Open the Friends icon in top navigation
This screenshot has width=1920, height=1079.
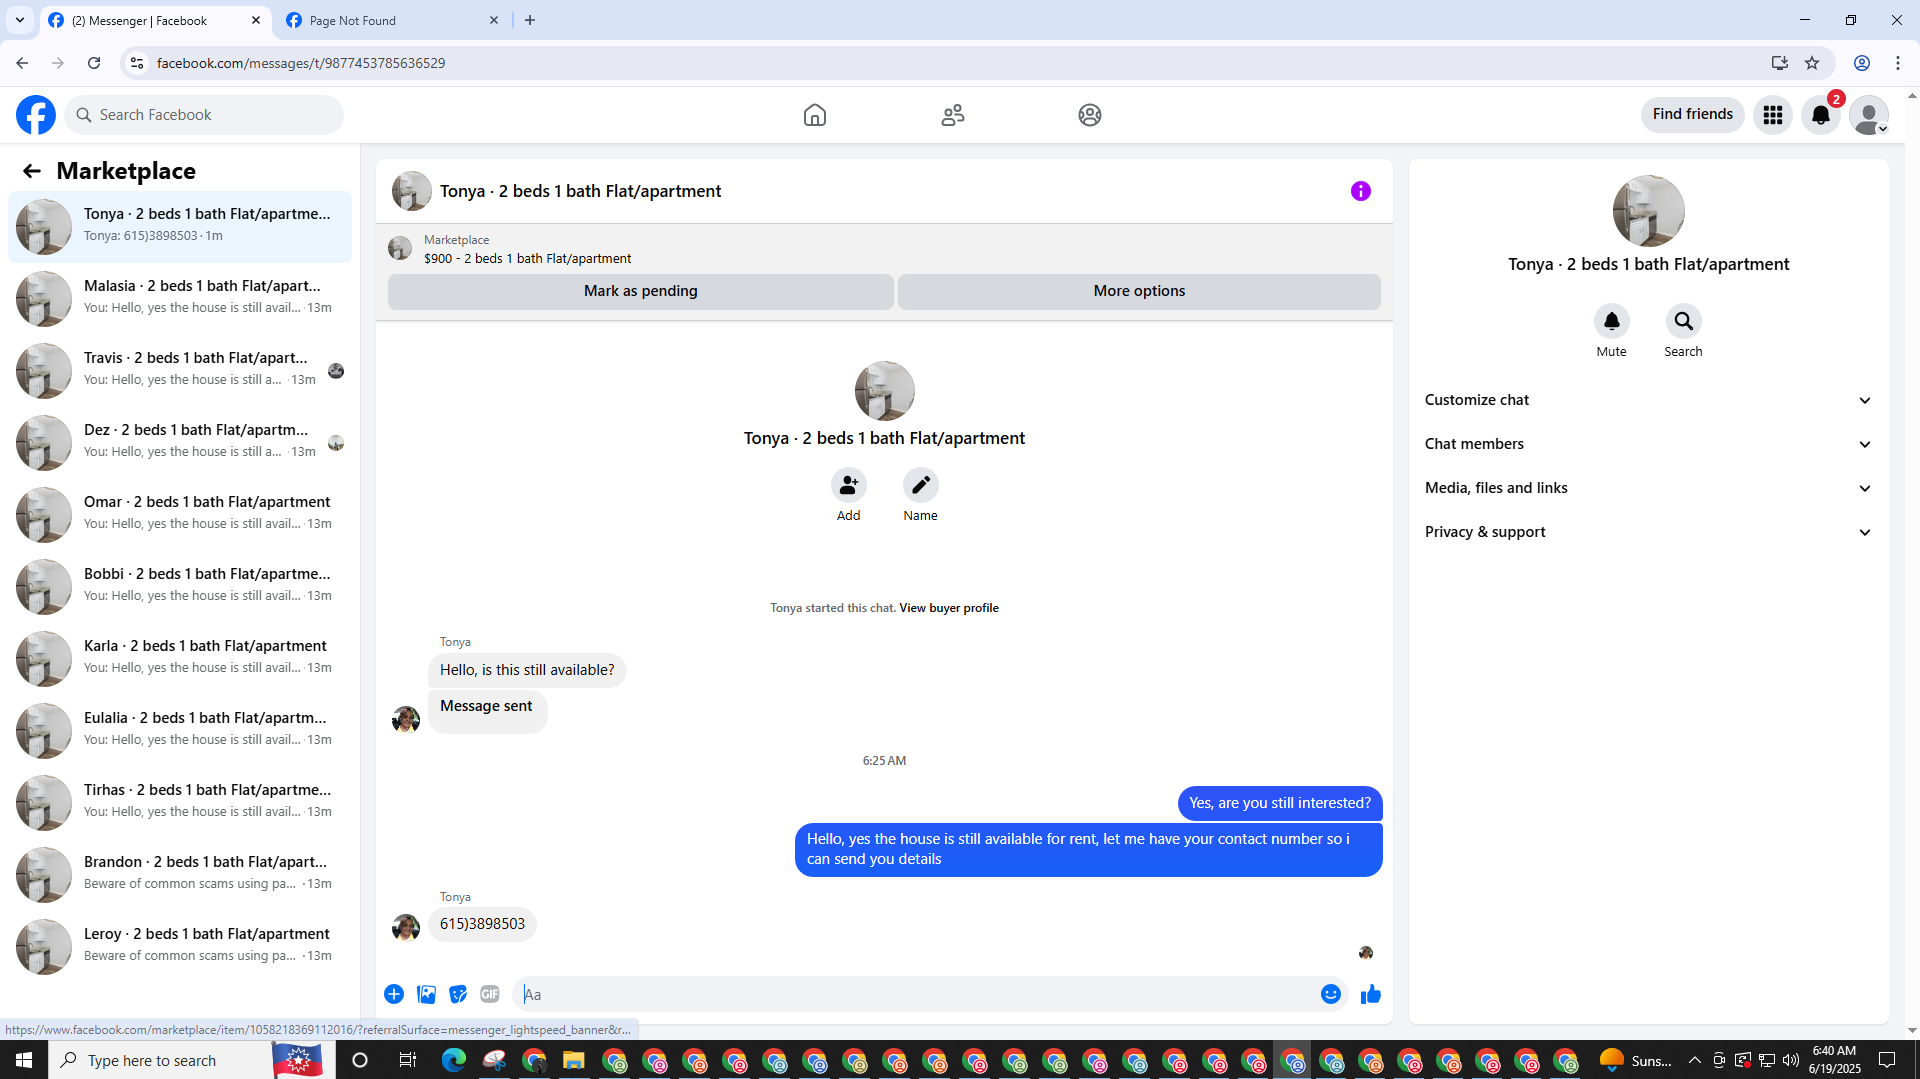coord(953,115)
